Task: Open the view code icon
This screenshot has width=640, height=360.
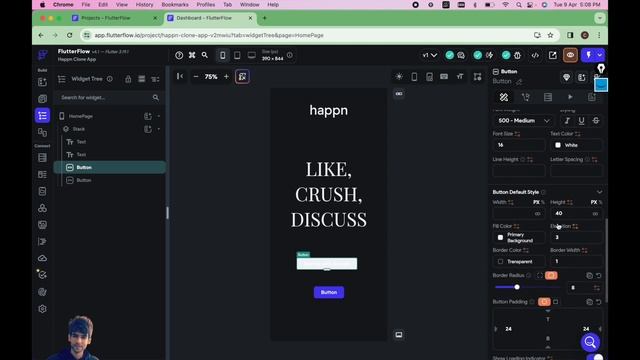Action: (535, 55)
